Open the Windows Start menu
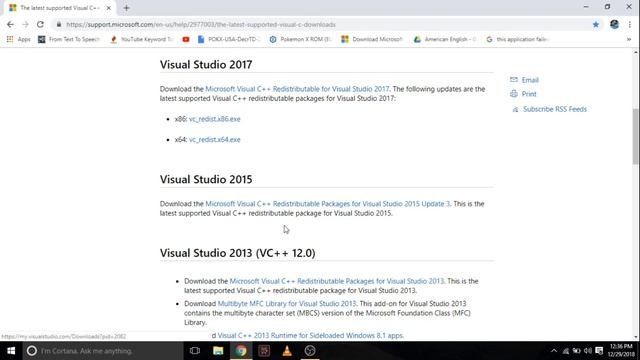 (11, 351)
